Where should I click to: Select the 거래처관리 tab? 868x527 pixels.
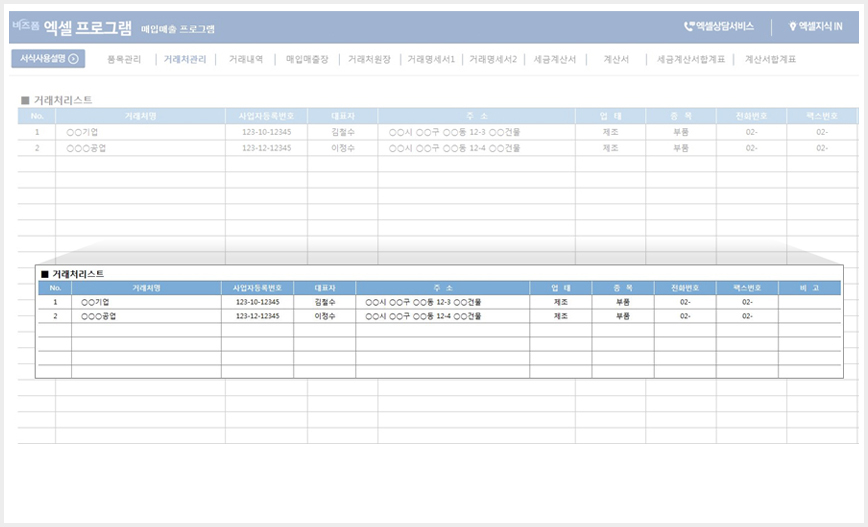pyautogui.click(x=185, y=59)
